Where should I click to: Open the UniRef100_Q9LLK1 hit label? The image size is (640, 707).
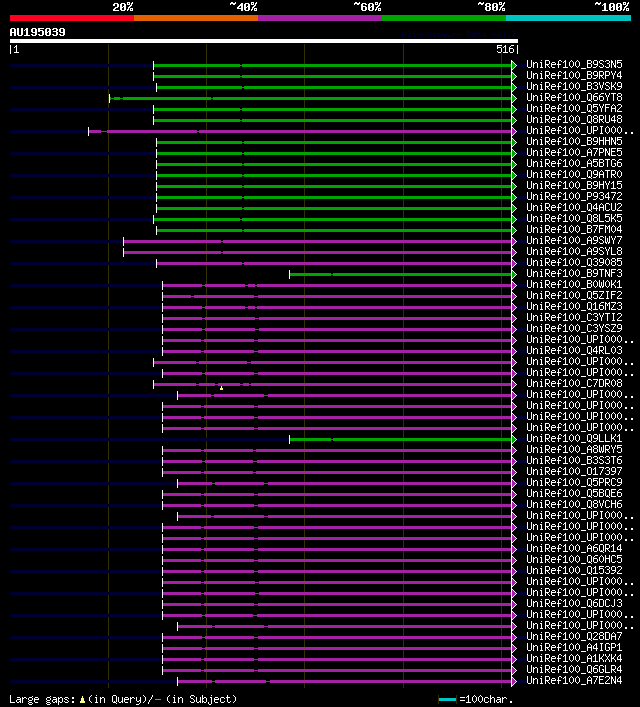(574, 438)
